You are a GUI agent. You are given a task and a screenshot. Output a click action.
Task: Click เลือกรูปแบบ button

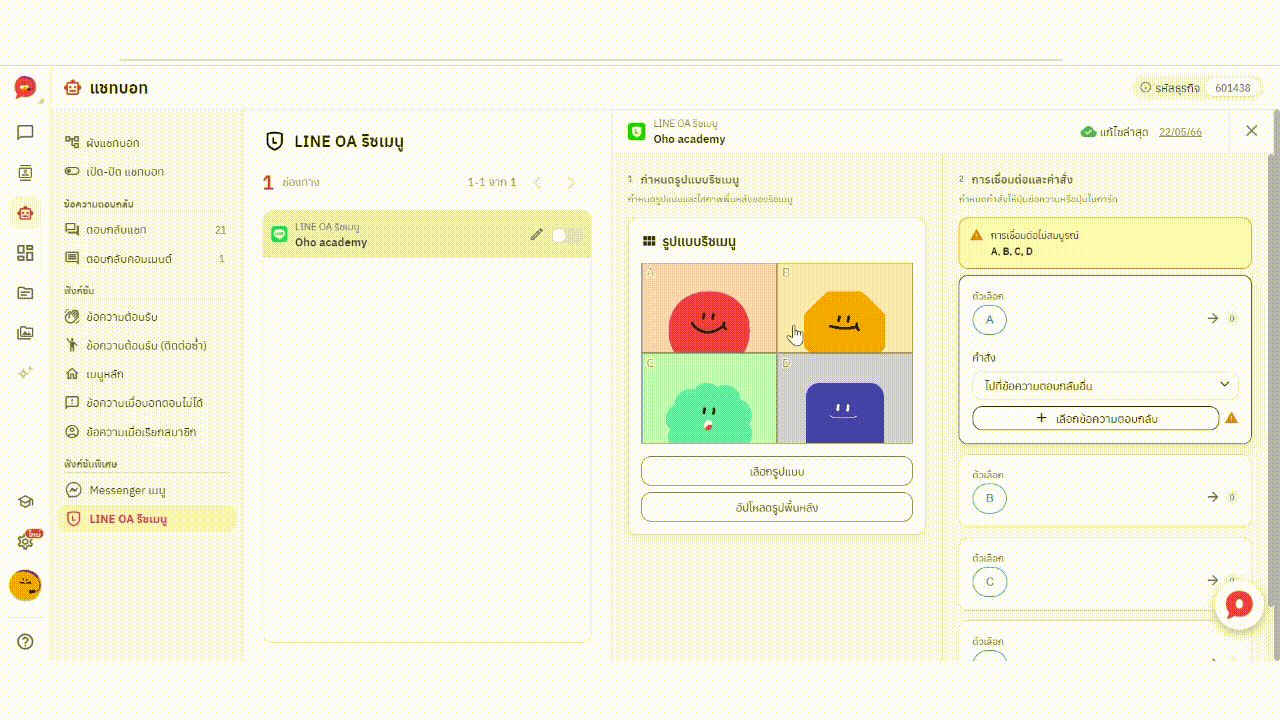pos(777,471)
